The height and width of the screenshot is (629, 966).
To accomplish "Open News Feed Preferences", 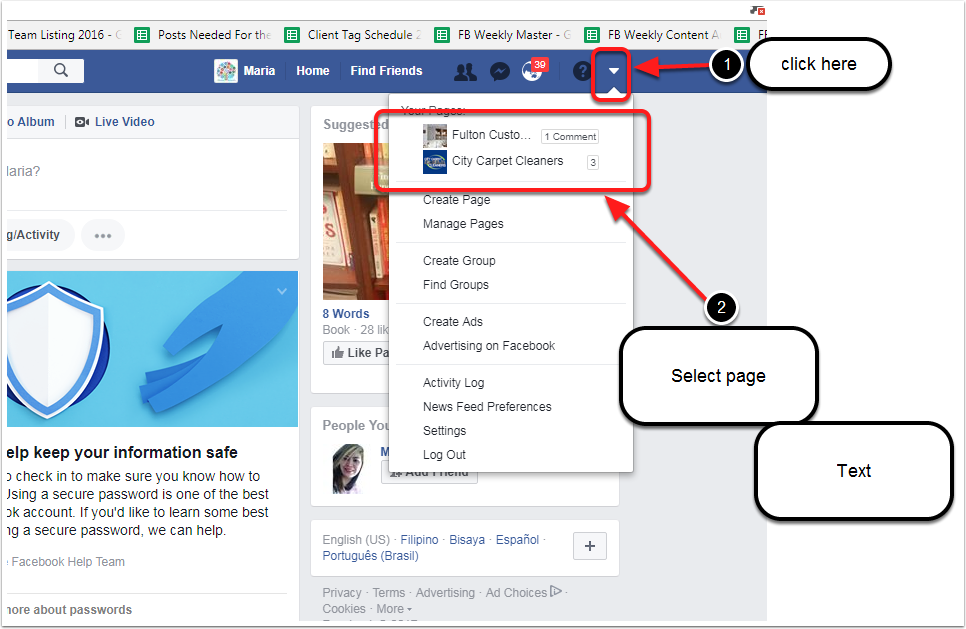I will click(487, 407).
